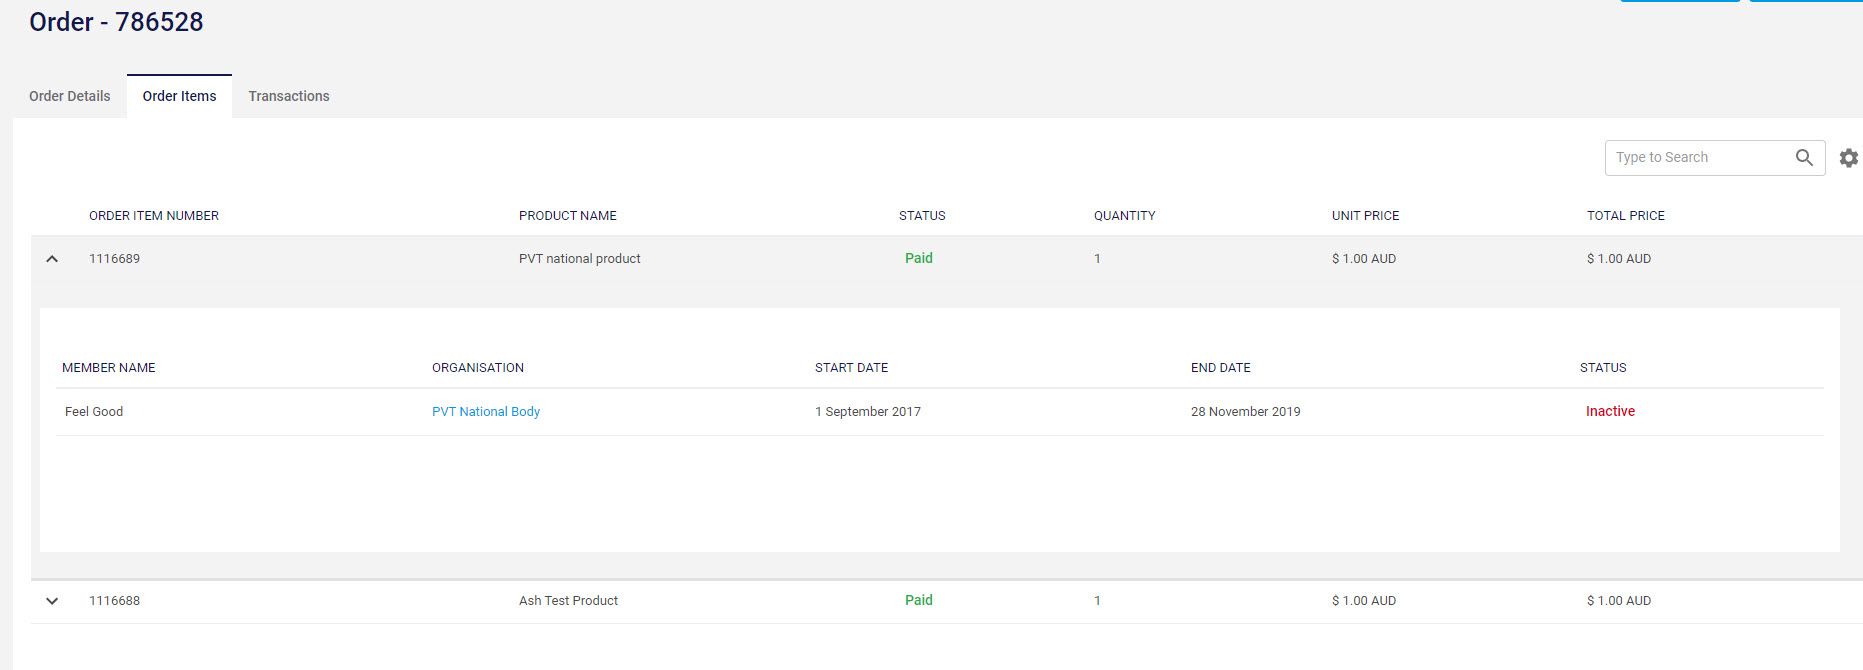
Task: Focus the Type to Search field
Action: 1697,158
